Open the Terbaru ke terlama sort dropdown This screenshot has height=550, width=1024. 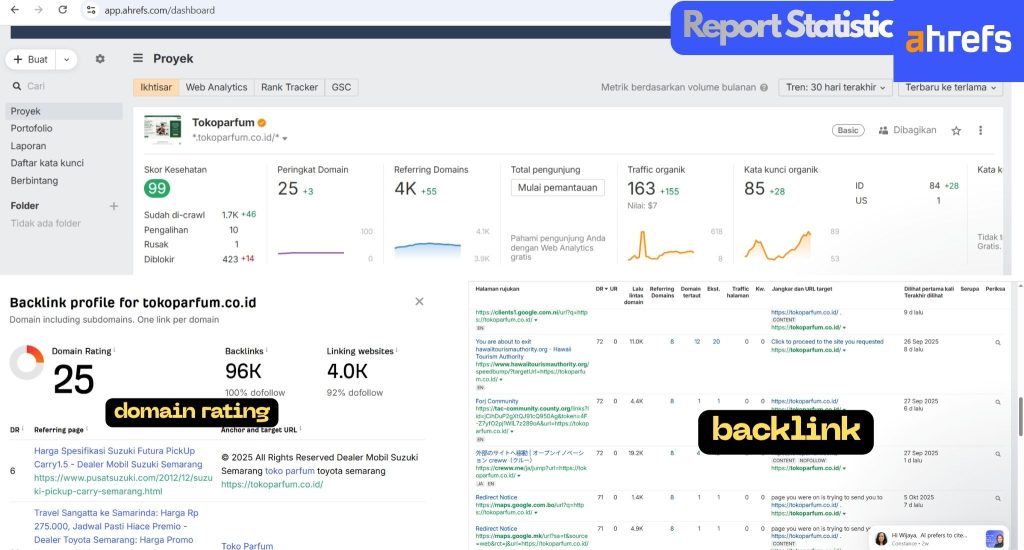[x=950, y=87]
